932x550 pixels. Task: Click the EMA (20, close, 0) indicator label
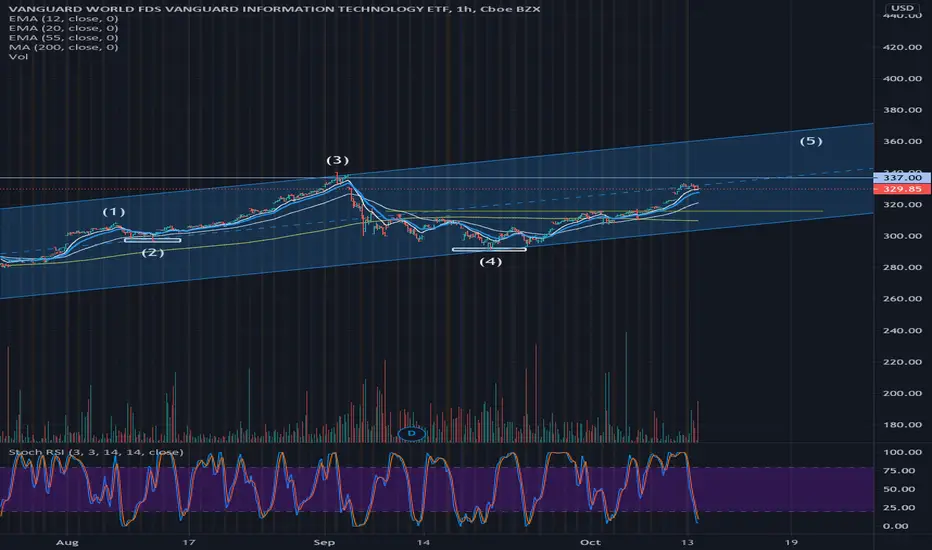63,28
